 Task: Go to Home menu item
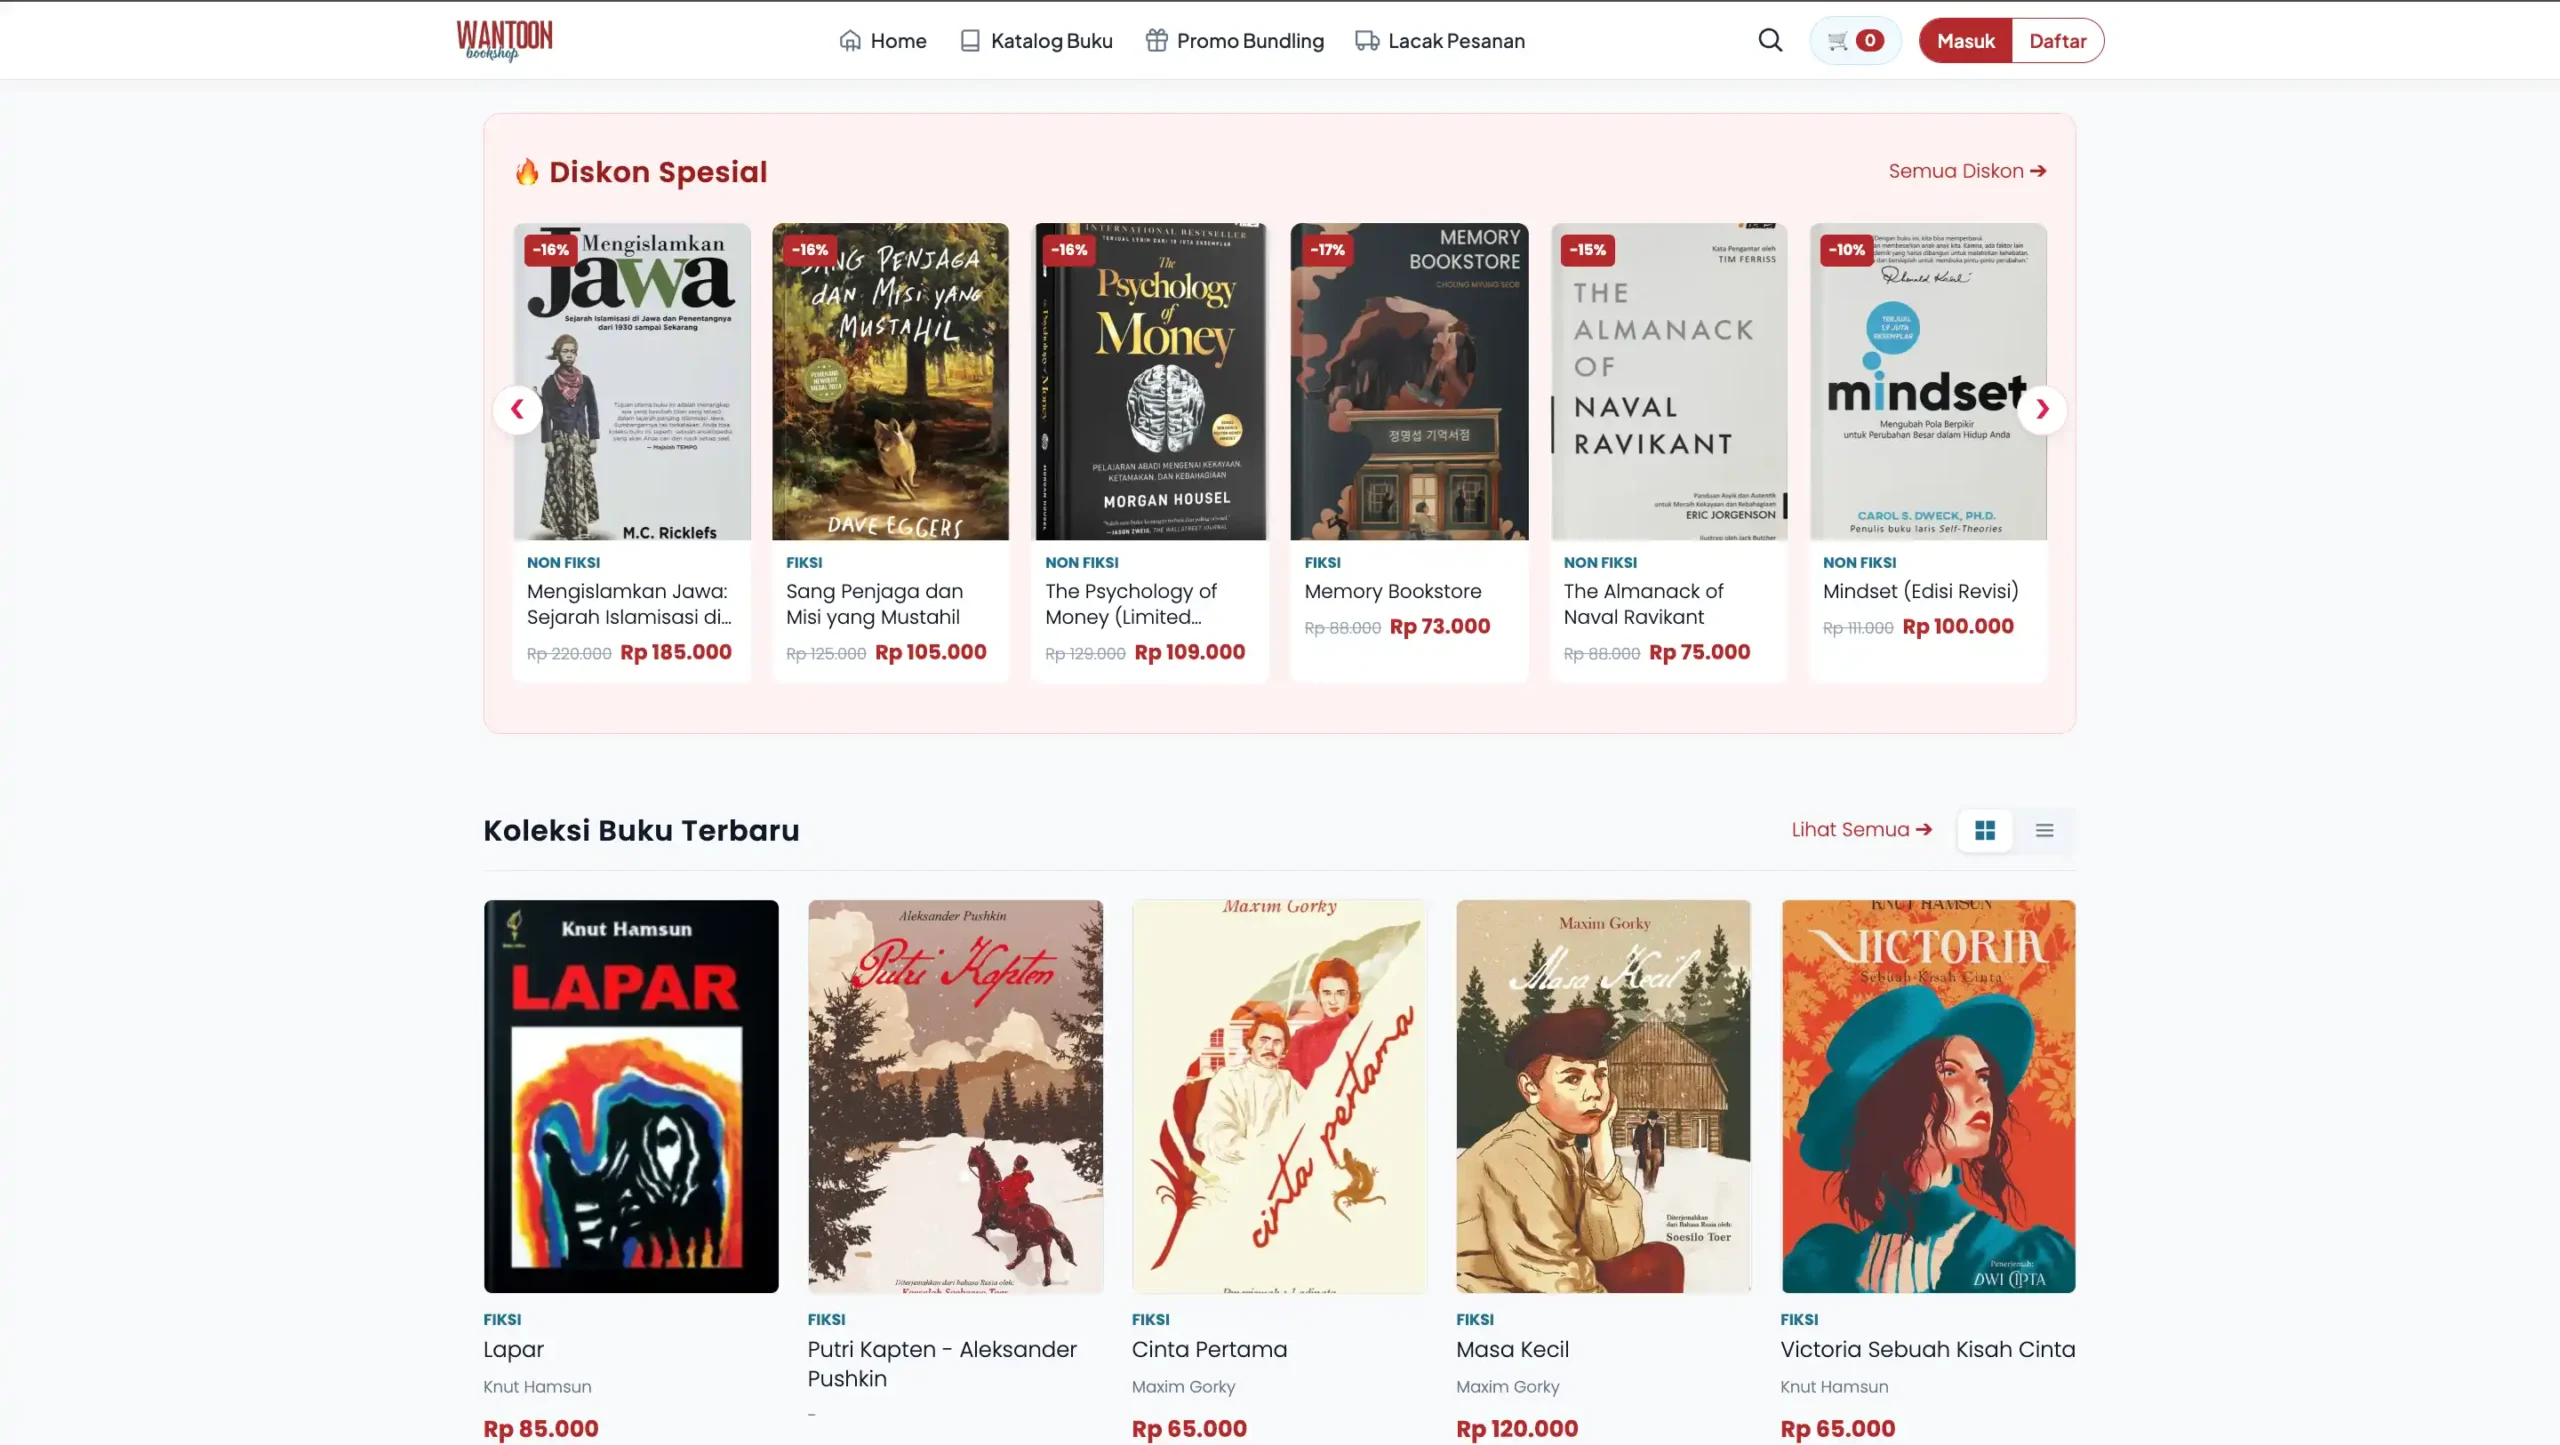point(883,41)
